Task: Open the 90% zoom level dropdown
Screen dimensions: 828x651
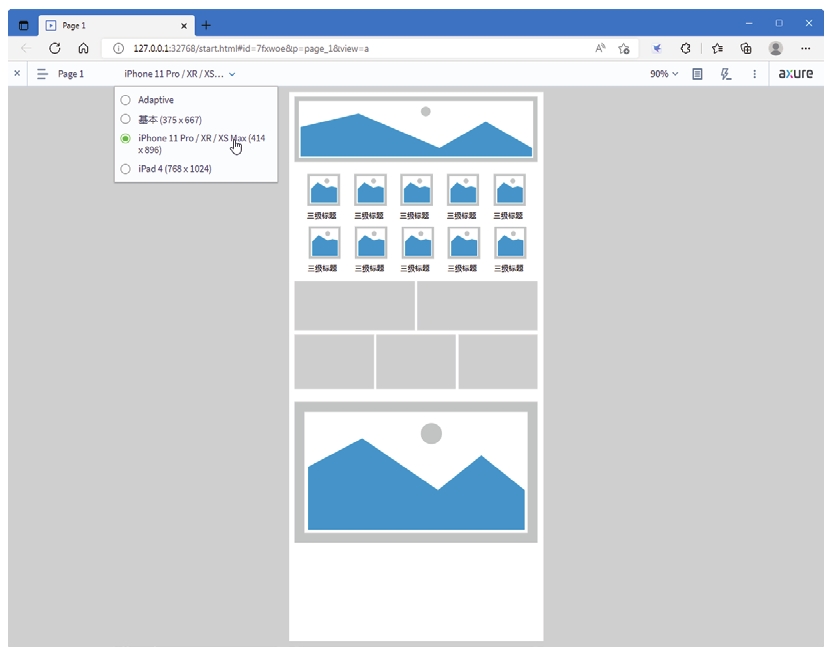Action: click(x=664, y=74)
